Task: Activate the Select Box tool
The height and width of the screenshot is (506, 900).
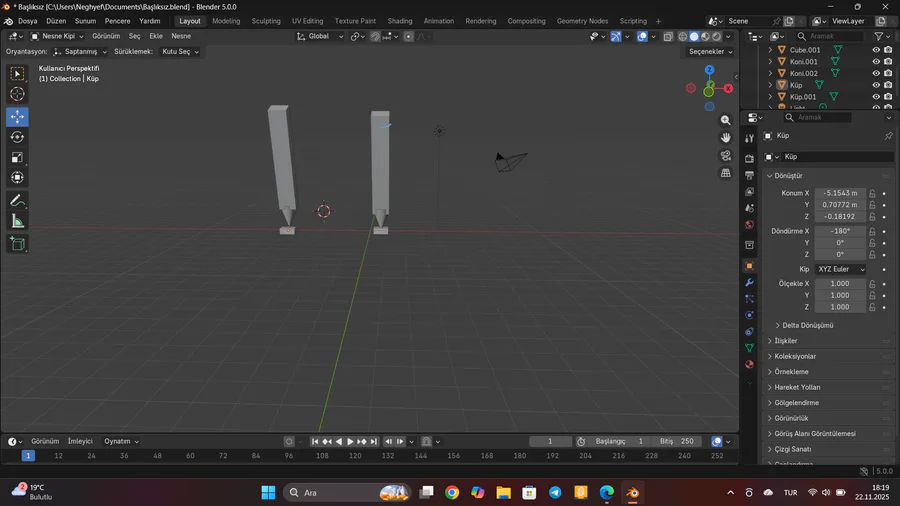Action: tap(17, 73)
